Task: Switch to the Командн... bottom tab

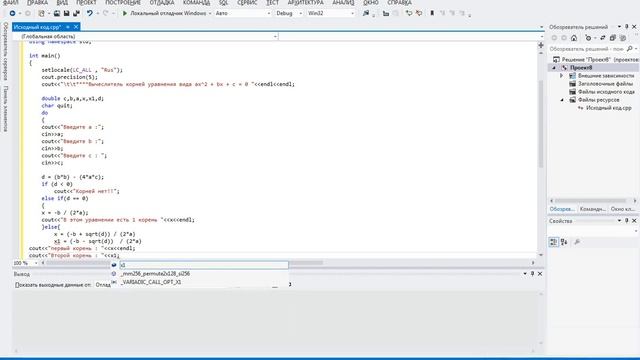Action: (593, 209)
